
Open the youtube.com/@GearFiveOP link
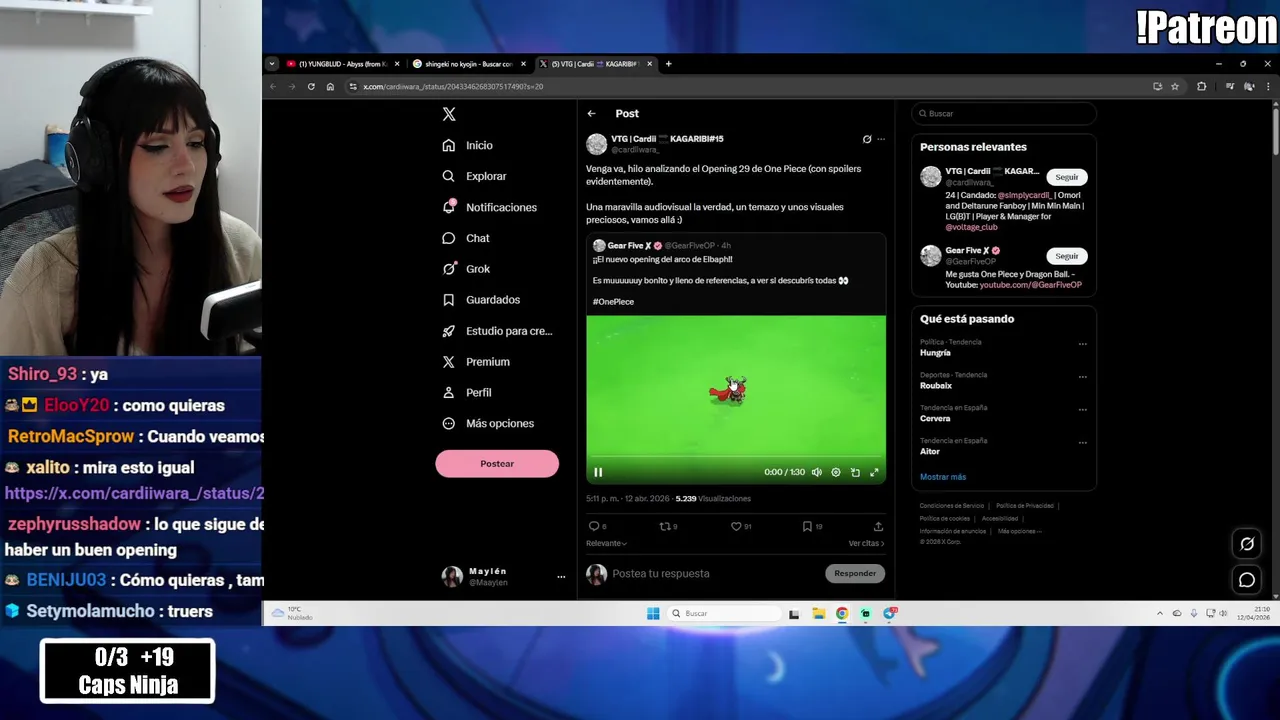[1030, 285]
